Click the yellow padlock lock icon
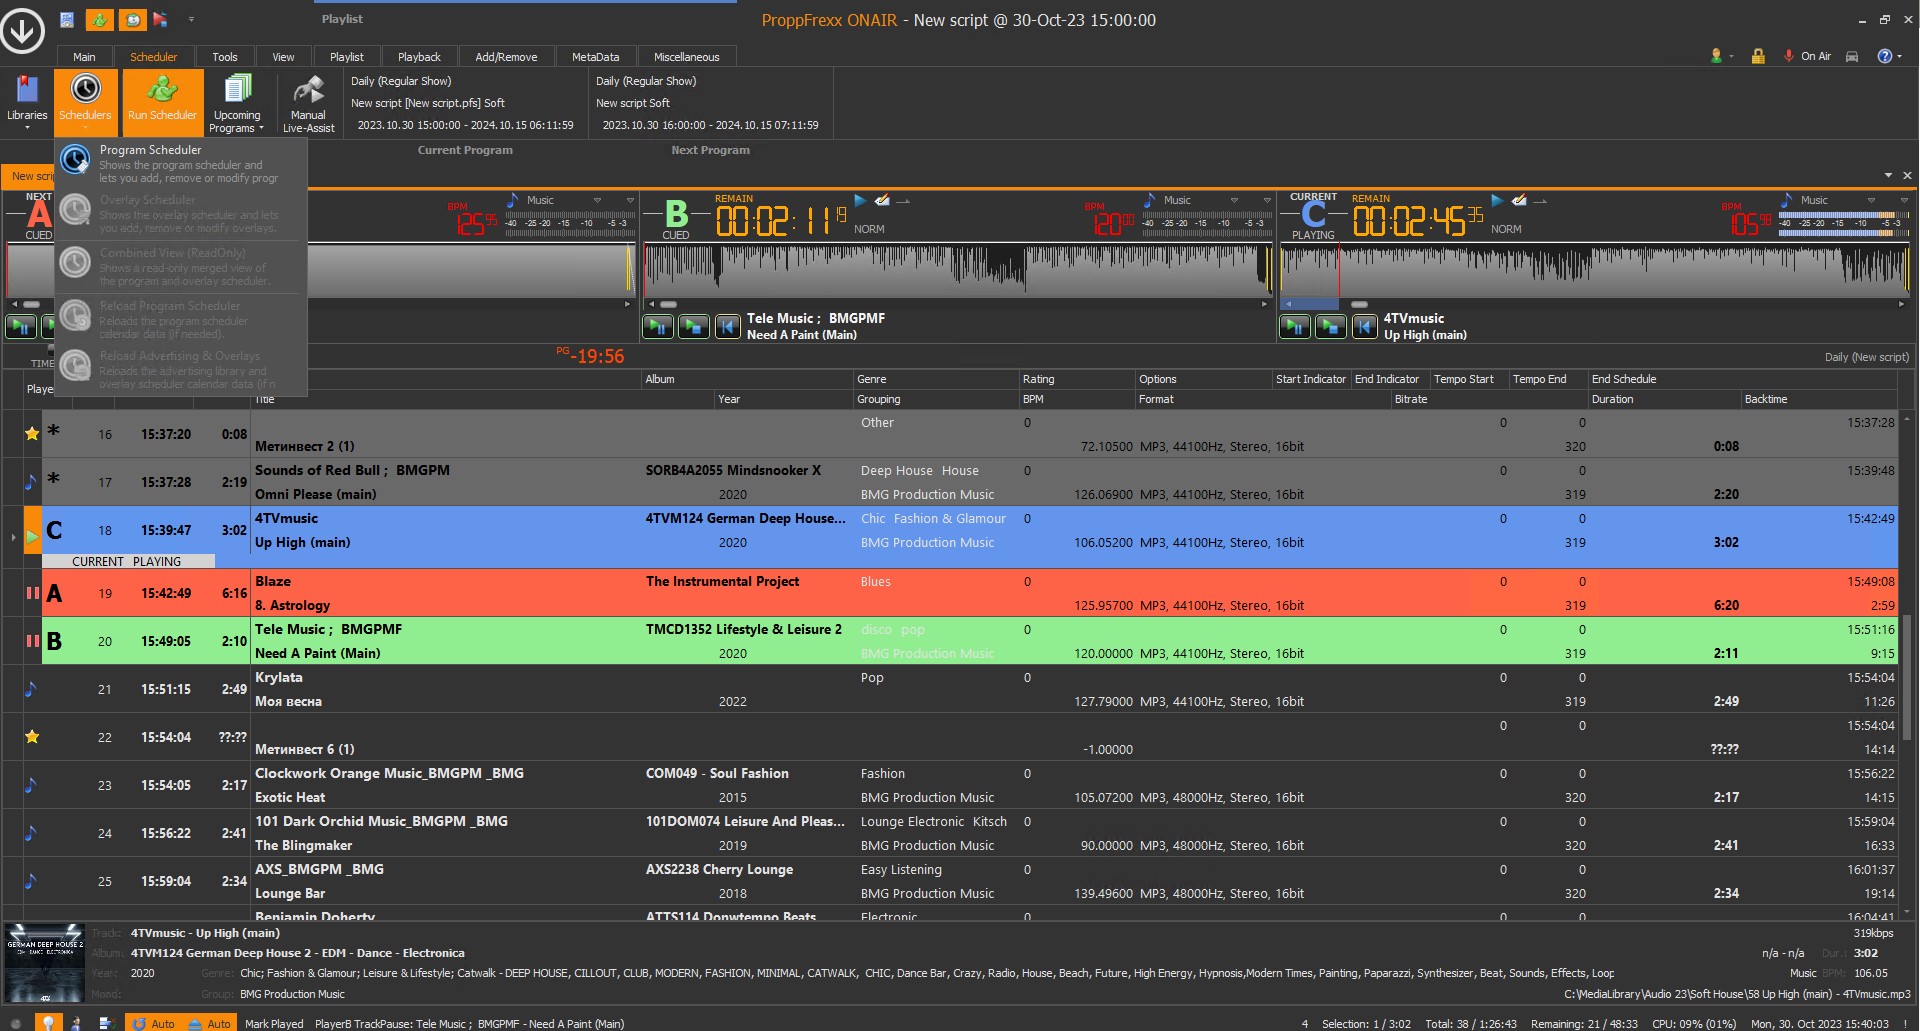The height and width of the screenshot is (1031, 1920). [x=1757, y=56]
